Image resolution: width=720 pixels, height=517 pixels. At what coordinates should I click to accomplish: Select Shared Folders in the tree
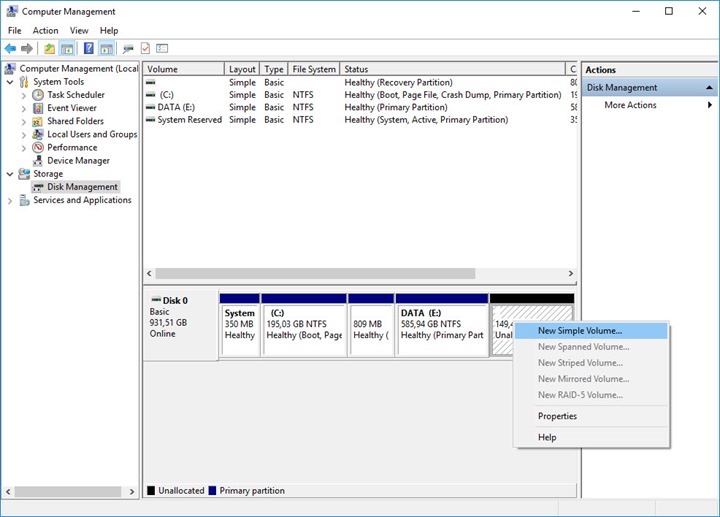75,121
